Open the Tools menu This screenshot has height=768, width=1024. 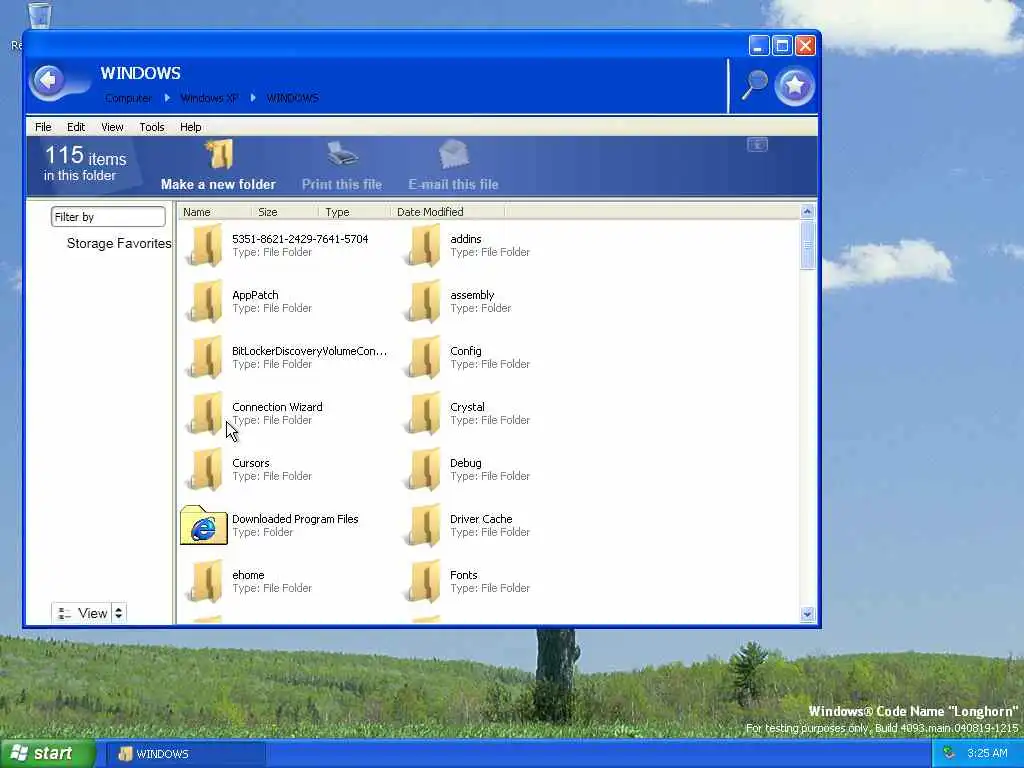pos(152,127)
